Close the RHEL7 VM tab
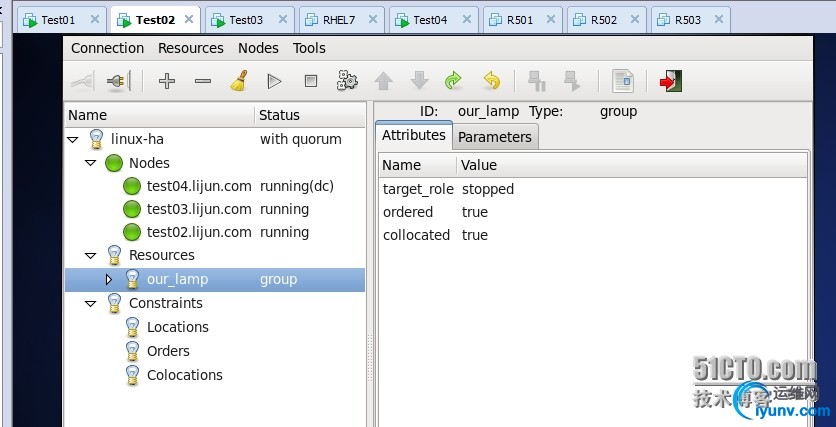Image resolution: width=836 pixels, height=427 pixels. pos(373,19)
